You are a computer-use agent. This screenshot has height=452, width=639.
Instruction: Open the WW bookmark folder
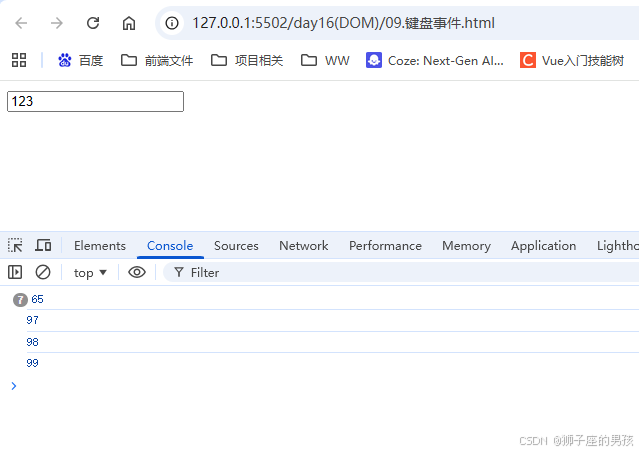(x=325, y=61)
